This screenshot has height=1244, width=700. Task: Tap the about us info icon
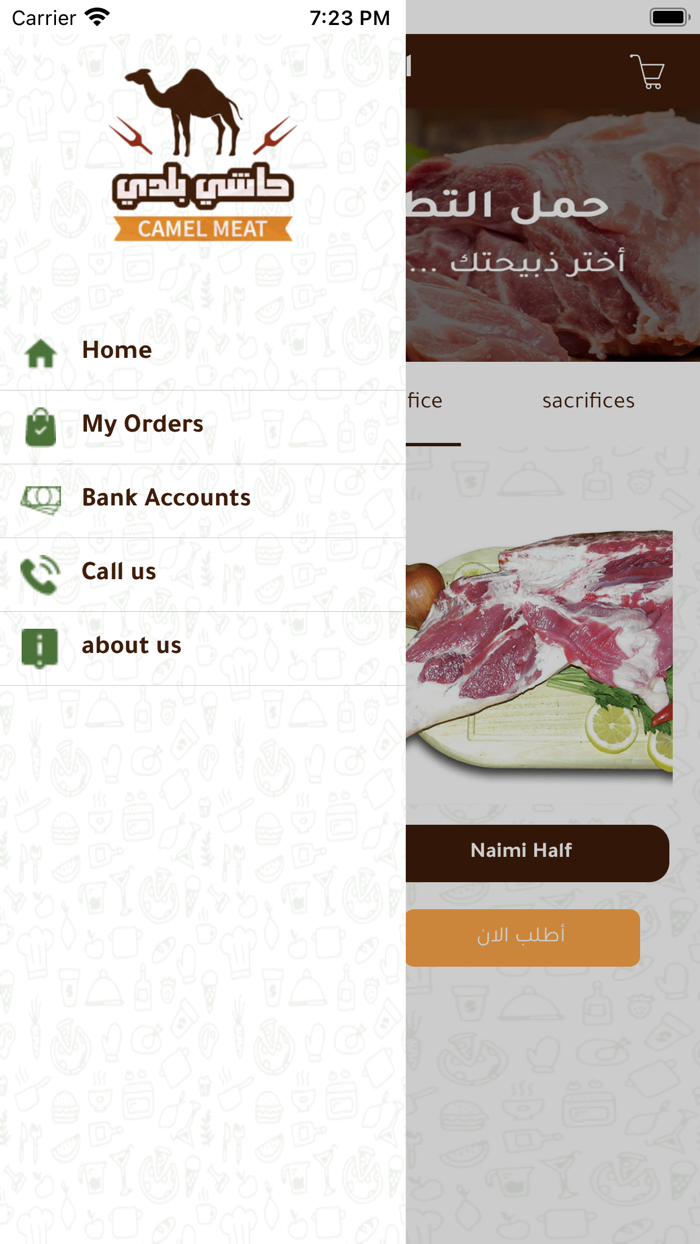tap(40, 648)
